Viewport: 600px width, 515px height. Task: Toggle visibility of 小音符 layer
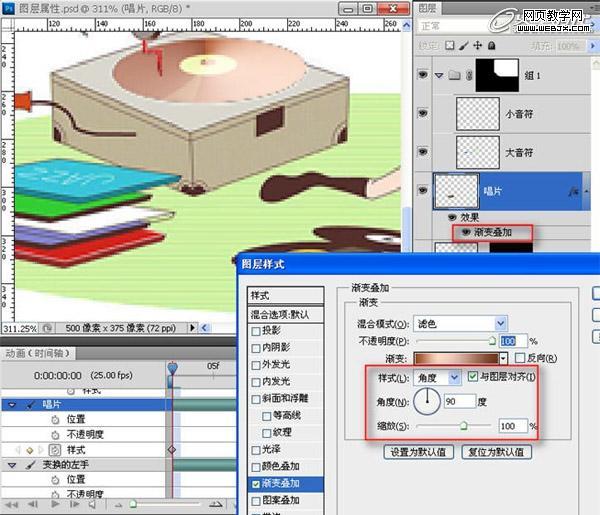[x=421, y=114]
